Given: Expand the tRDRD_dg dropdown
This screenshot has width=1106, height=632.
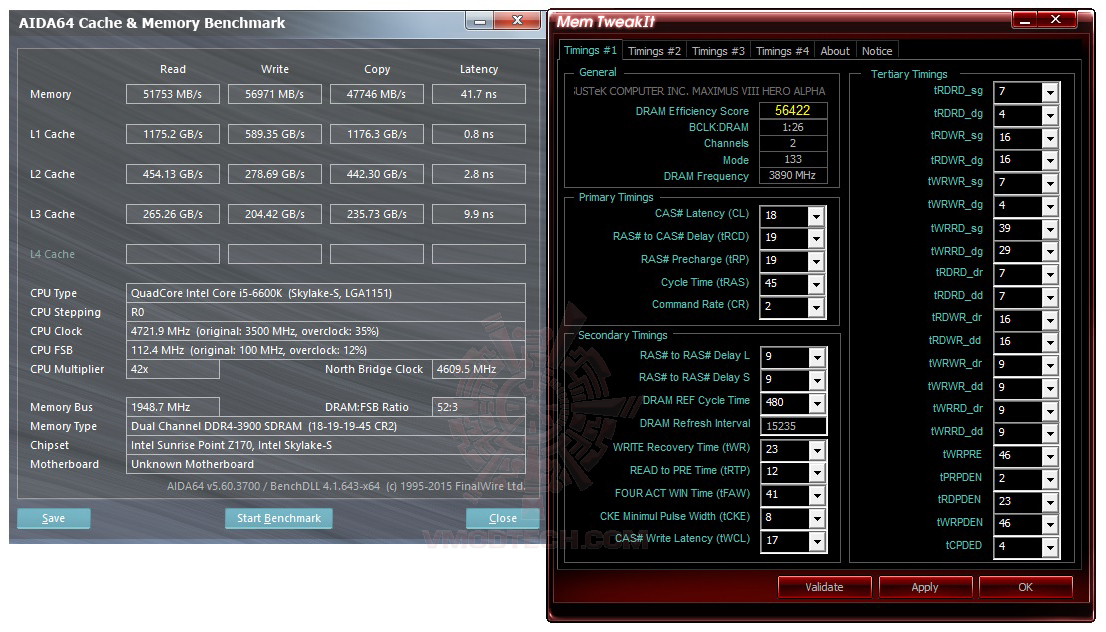Looking at the screenshot, I should pyautogui.click(x=1050, y=114).
